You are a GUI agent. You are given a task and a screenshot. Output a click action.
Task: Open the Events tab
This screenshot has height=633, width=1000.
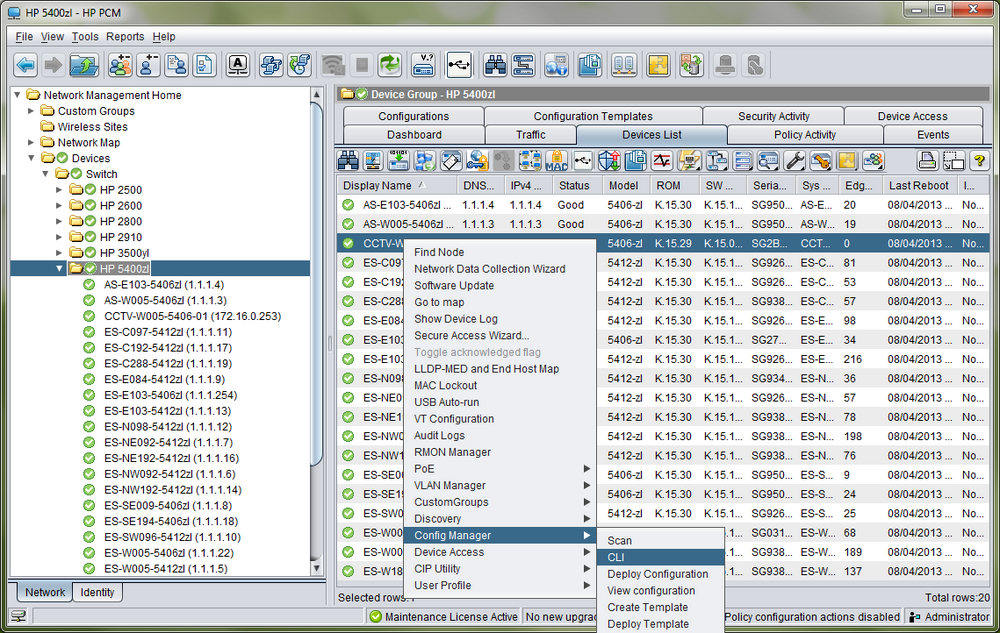pos(933,135)
